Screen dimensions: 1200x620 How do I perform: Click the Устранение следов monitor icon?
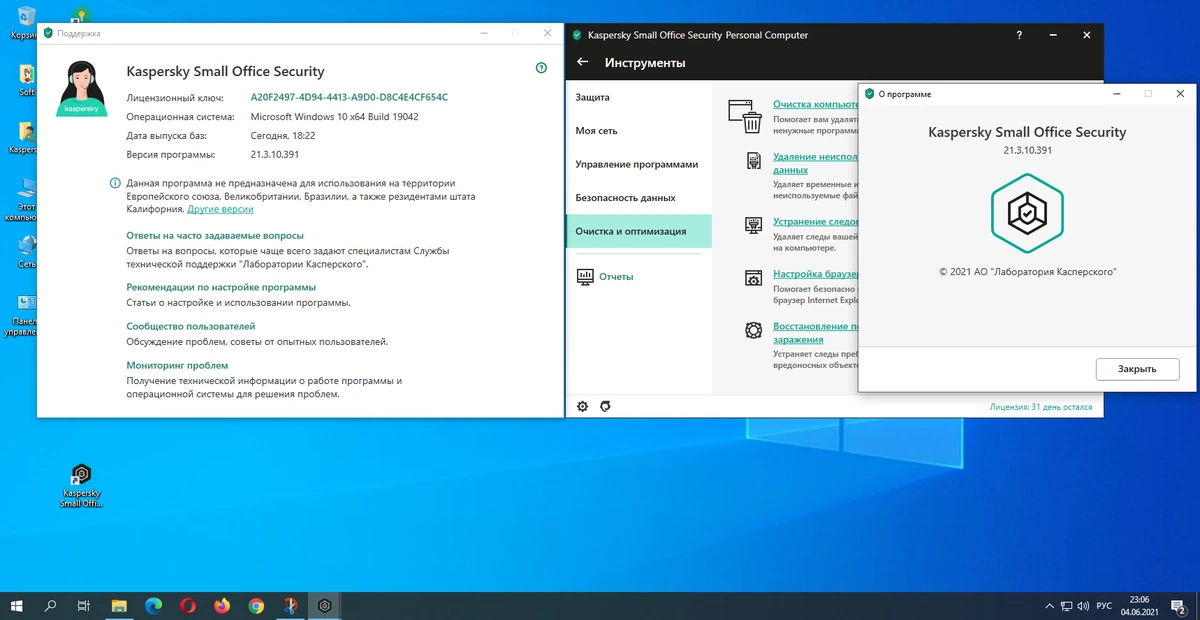[x=754, y=226]
